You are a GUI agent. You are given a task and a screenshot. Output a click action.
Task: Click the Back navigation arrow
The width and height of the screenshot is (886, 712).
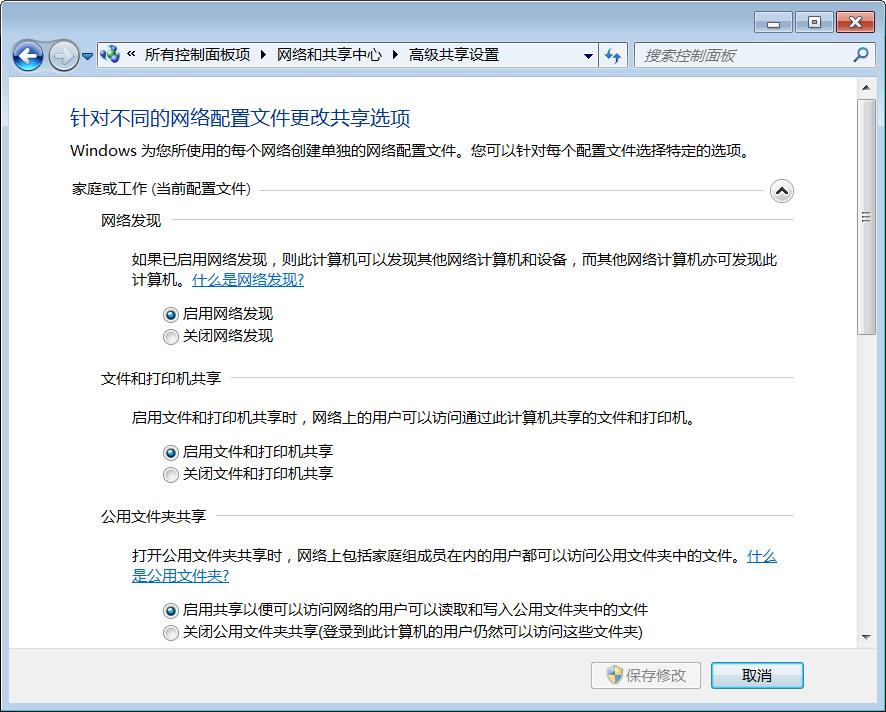[x=28, y=55]
